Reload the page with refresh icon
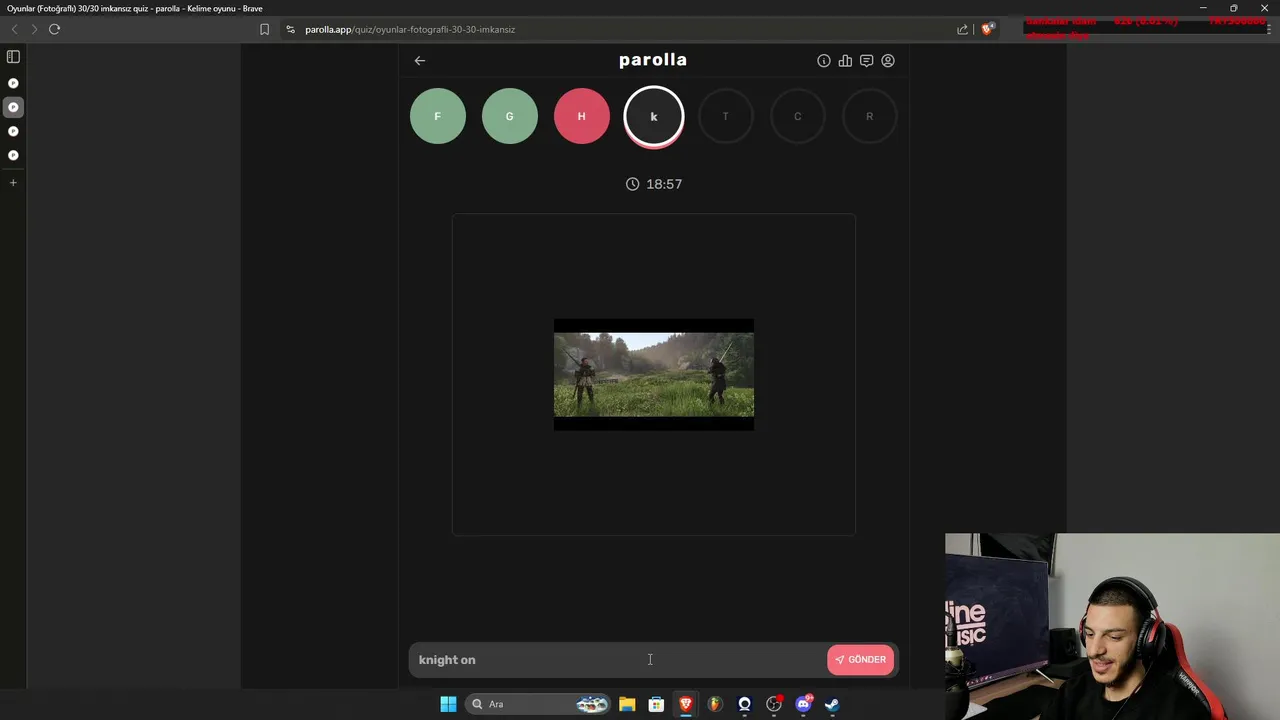The image size is (1280, 720). [55, 29]
